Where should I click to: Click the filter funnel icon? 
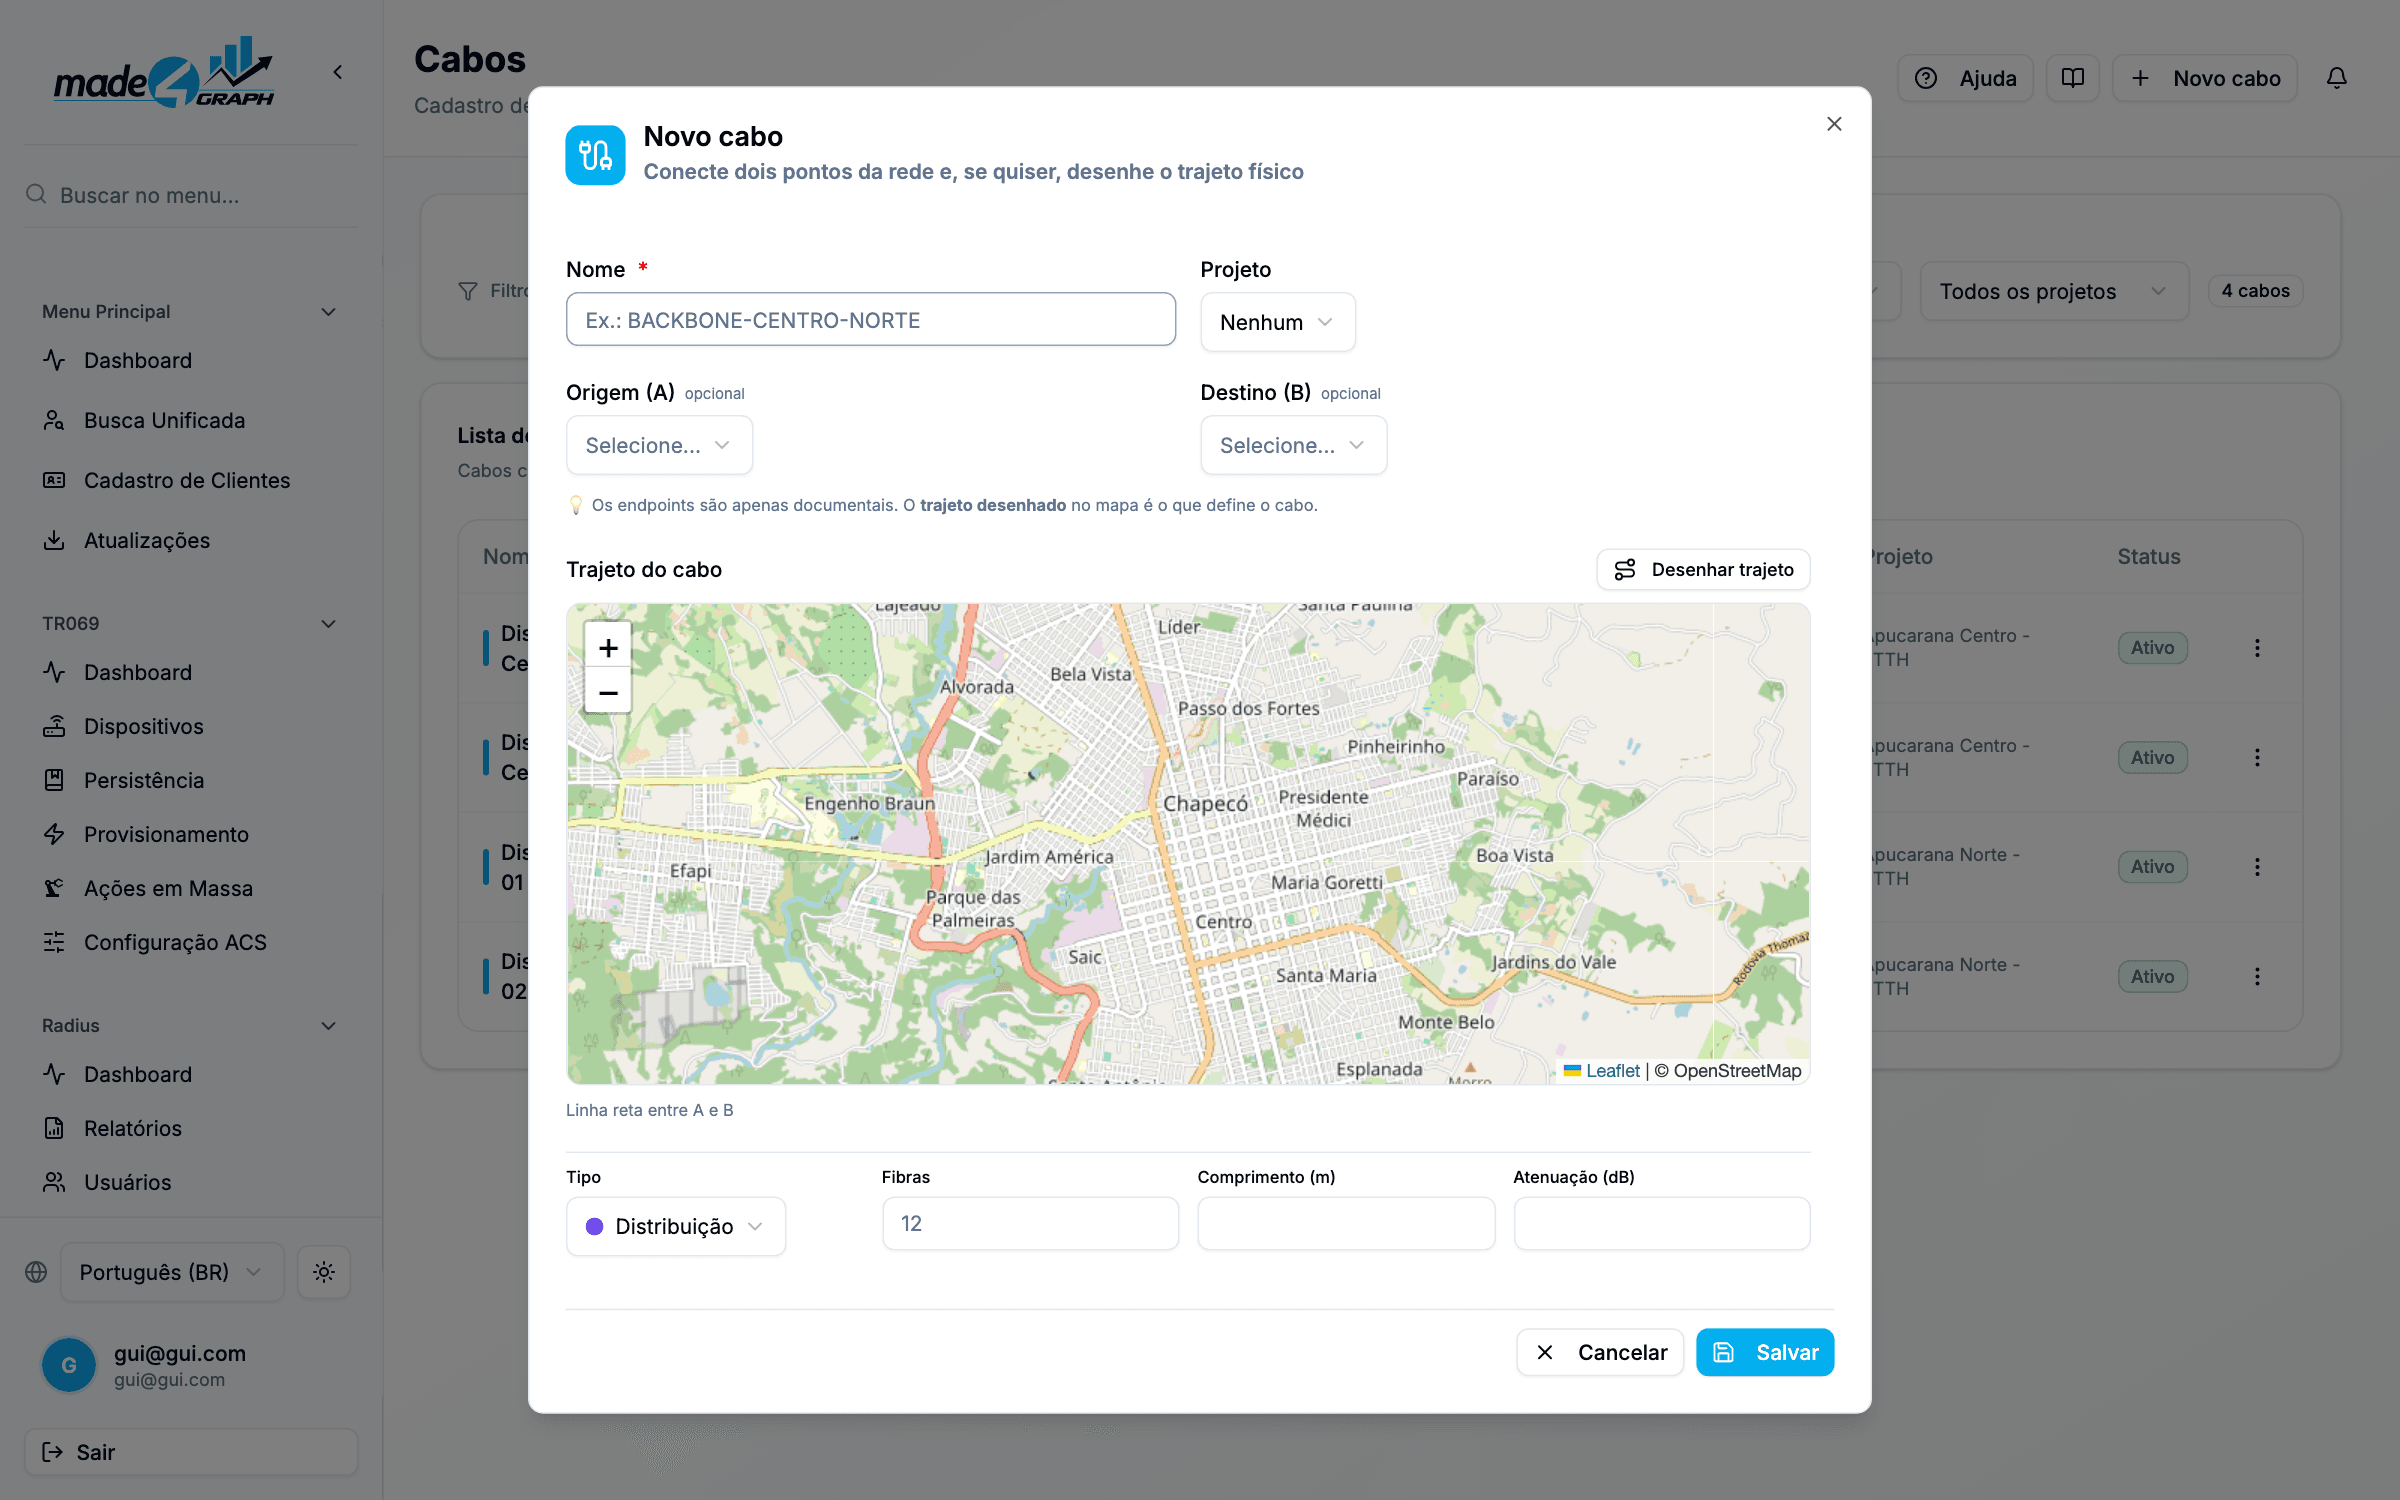468,291
